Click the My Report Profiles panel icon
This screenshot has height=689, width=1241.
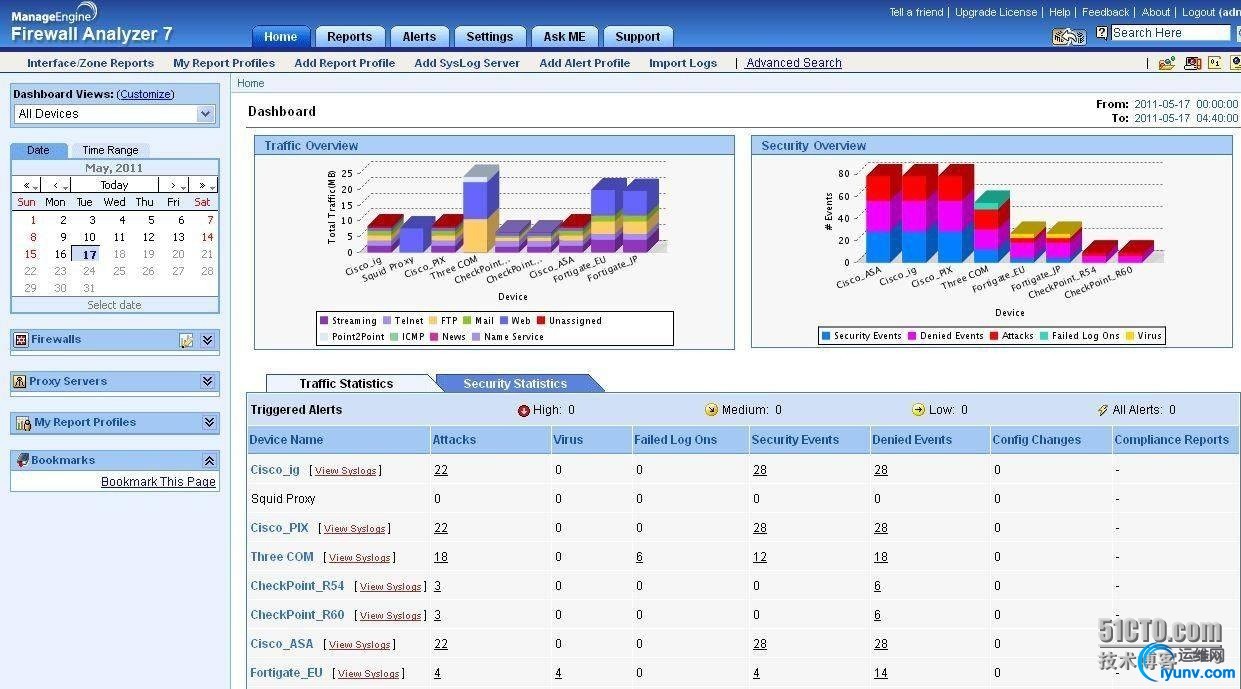click(23, 423)
